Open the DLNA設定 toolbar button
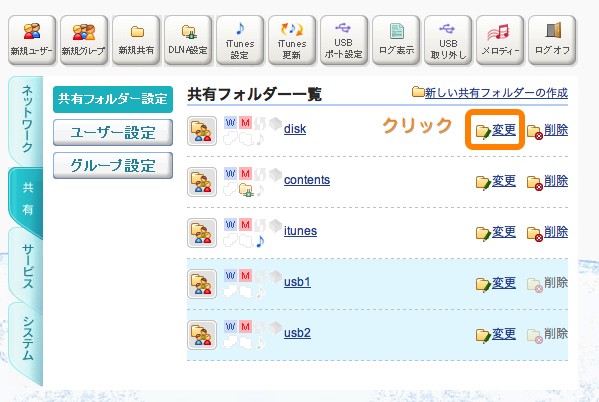The width and height of the screenshot is (599, 402). tap(188, 40)
